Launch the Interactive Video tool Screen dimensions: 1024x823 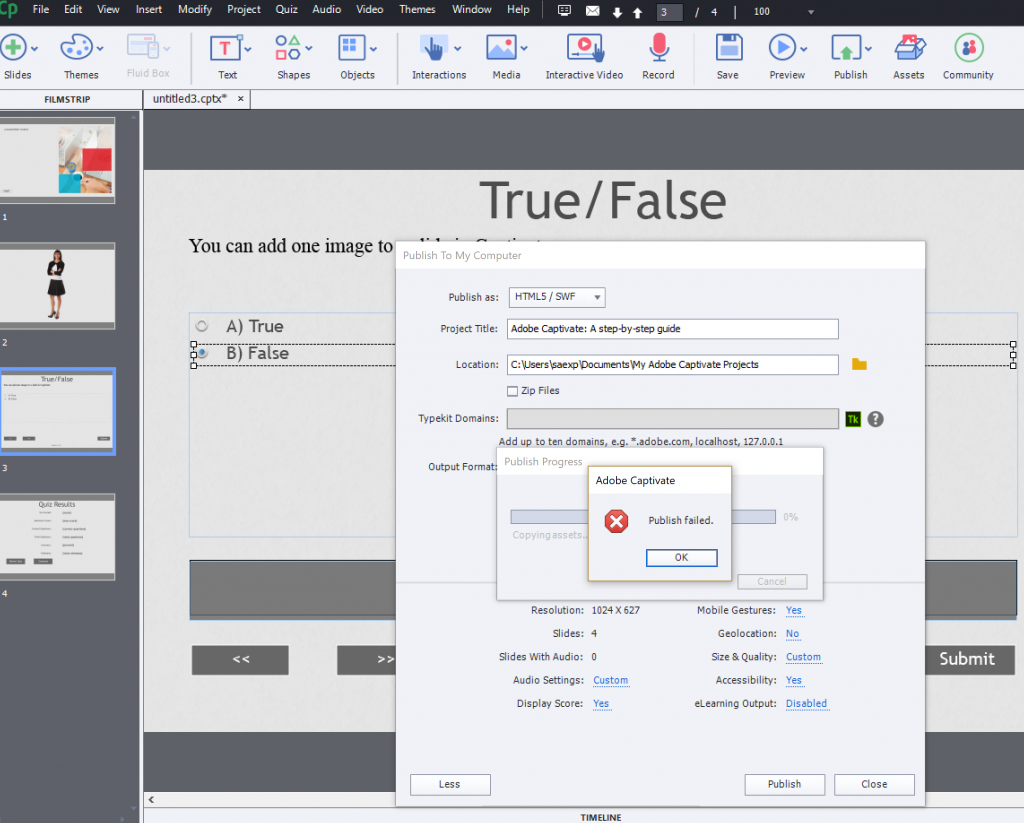pyautogui.click(x=583, y=46)
